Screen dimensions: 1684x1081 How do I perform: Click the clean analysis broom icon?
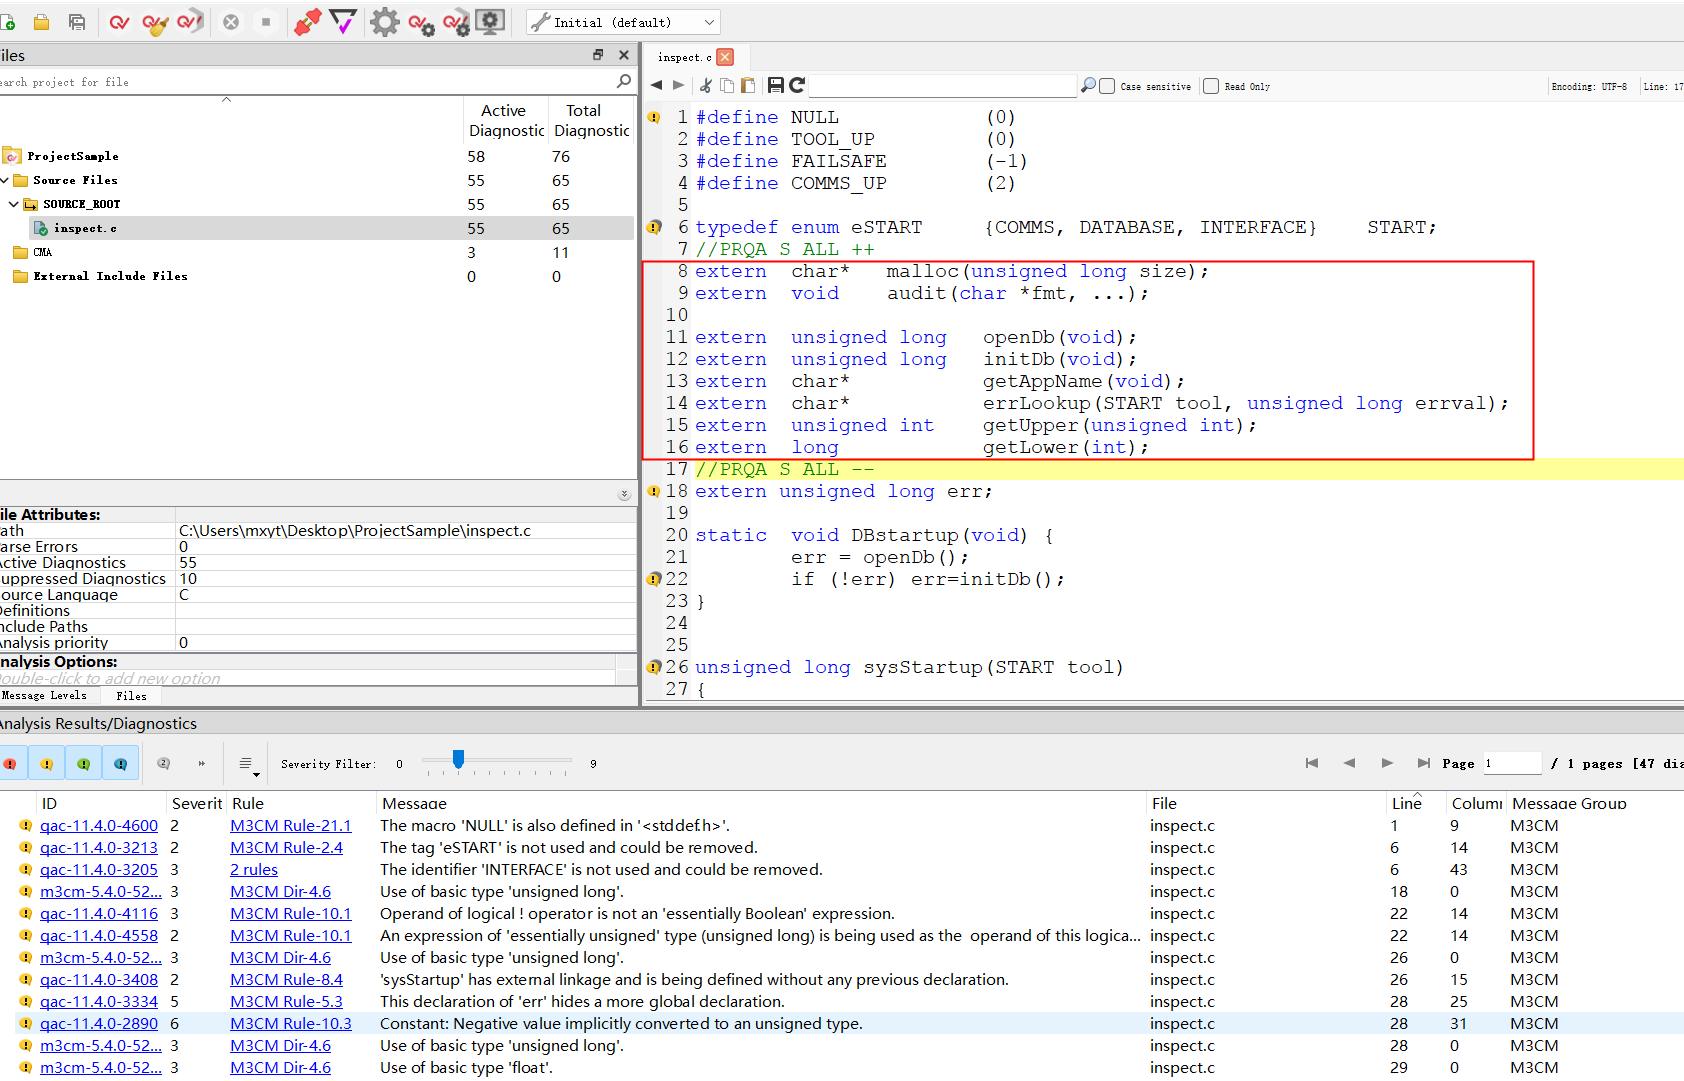tap(154, 22)
